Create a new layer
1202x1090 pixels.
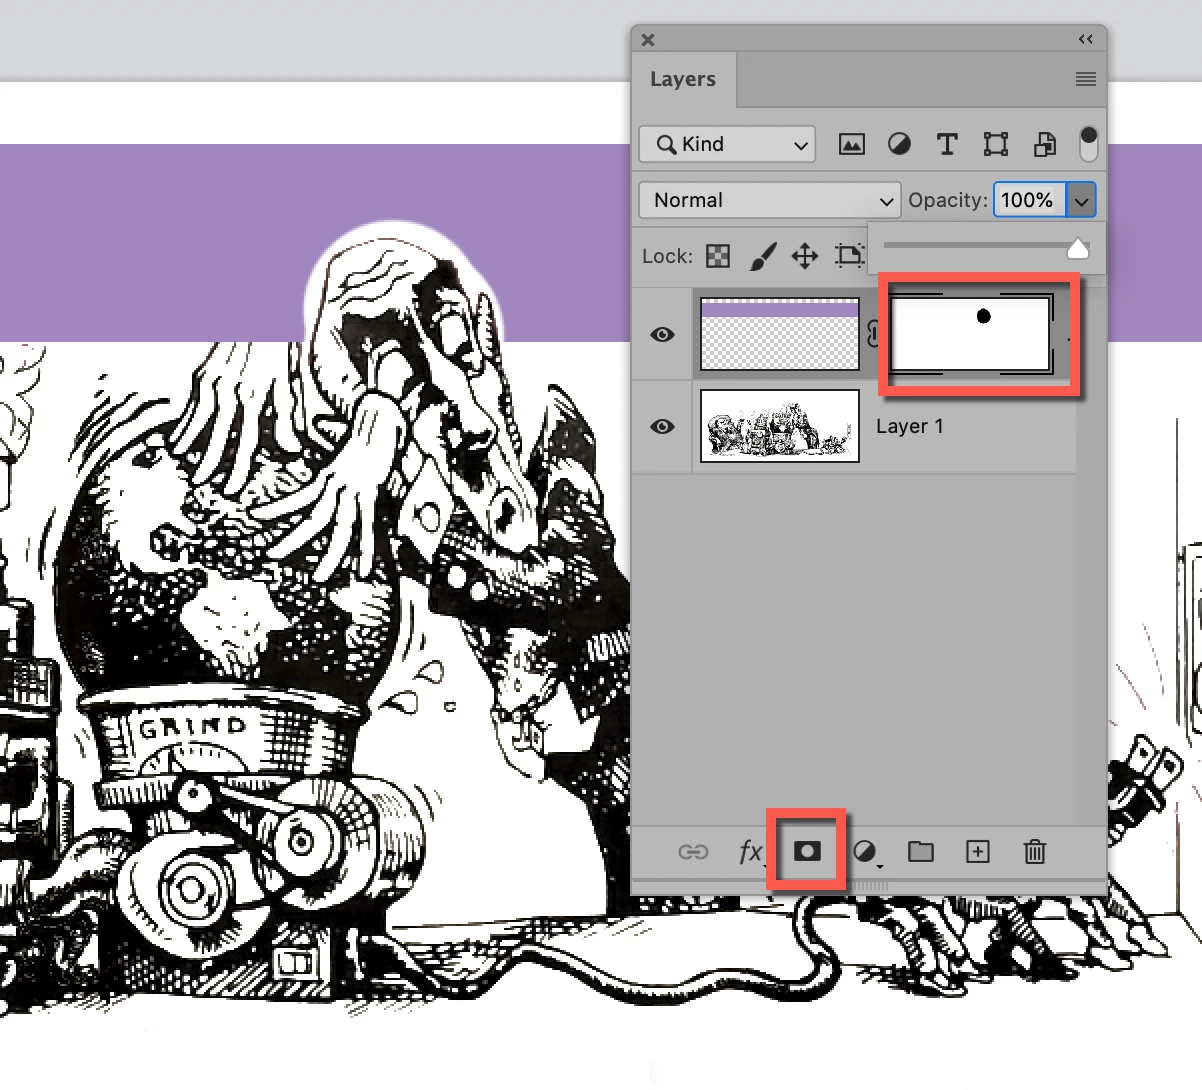coord(978,852)
